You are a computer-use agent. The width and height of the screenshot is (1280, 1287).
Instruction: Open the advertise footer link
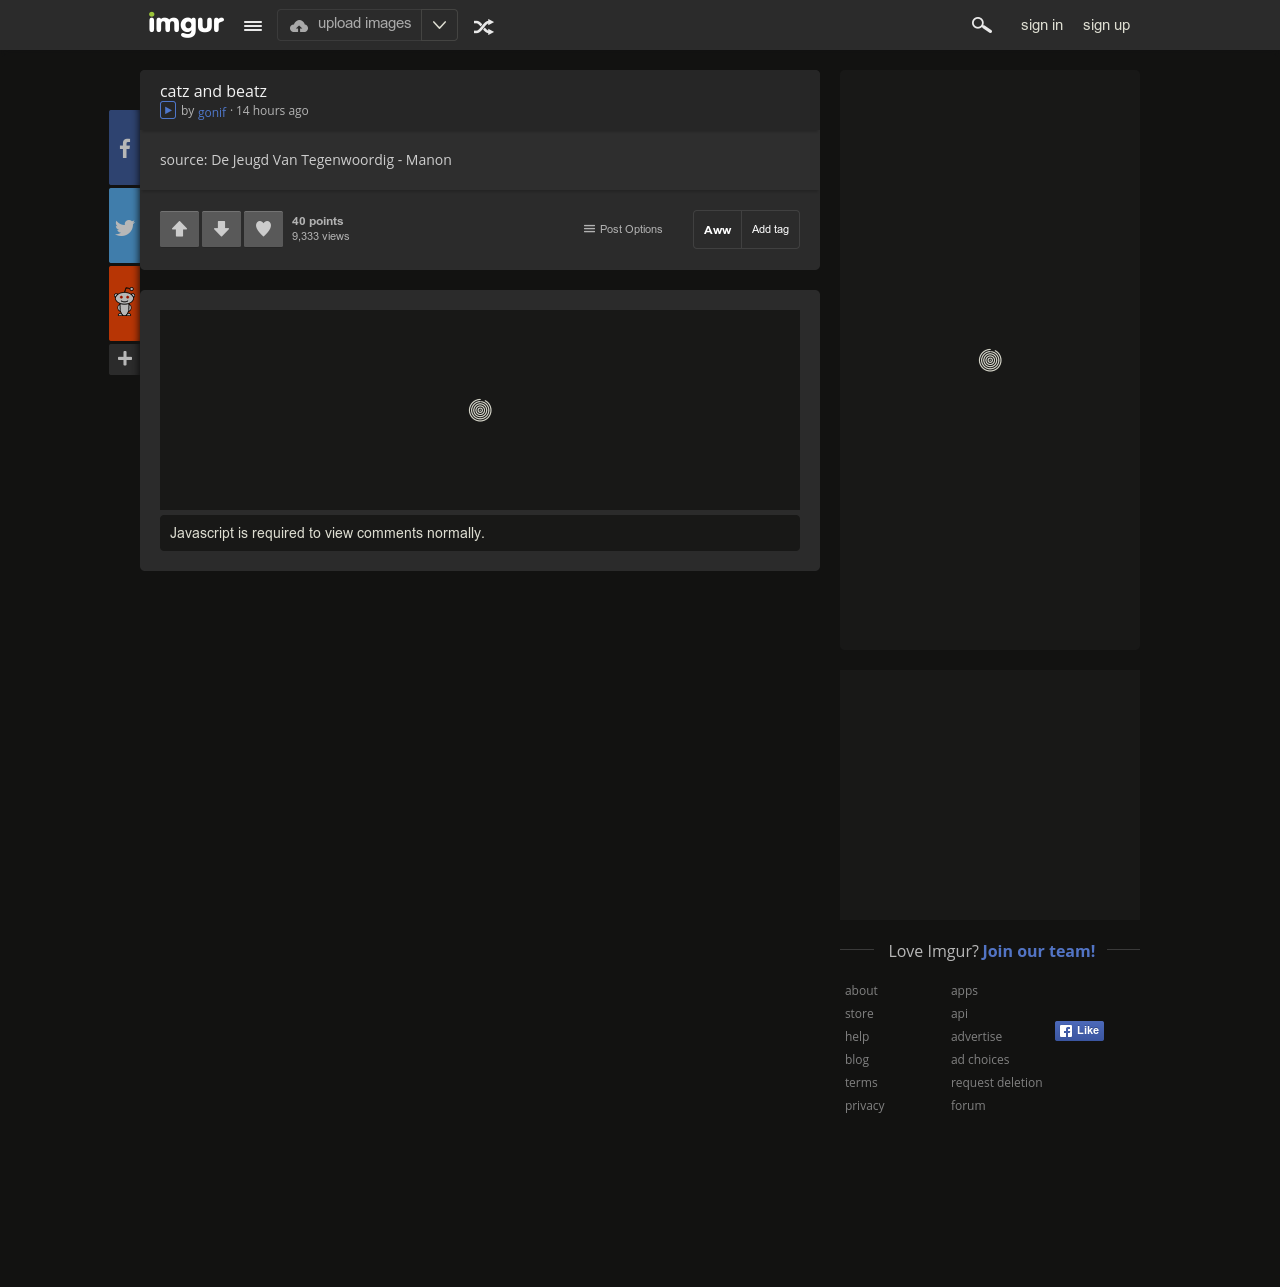[x=976, y=1037]
